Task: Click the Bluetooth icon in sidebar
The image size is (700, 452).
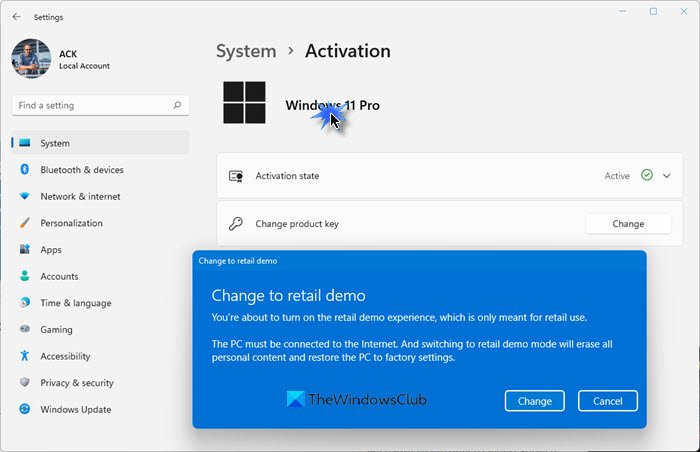Action: 25,169
